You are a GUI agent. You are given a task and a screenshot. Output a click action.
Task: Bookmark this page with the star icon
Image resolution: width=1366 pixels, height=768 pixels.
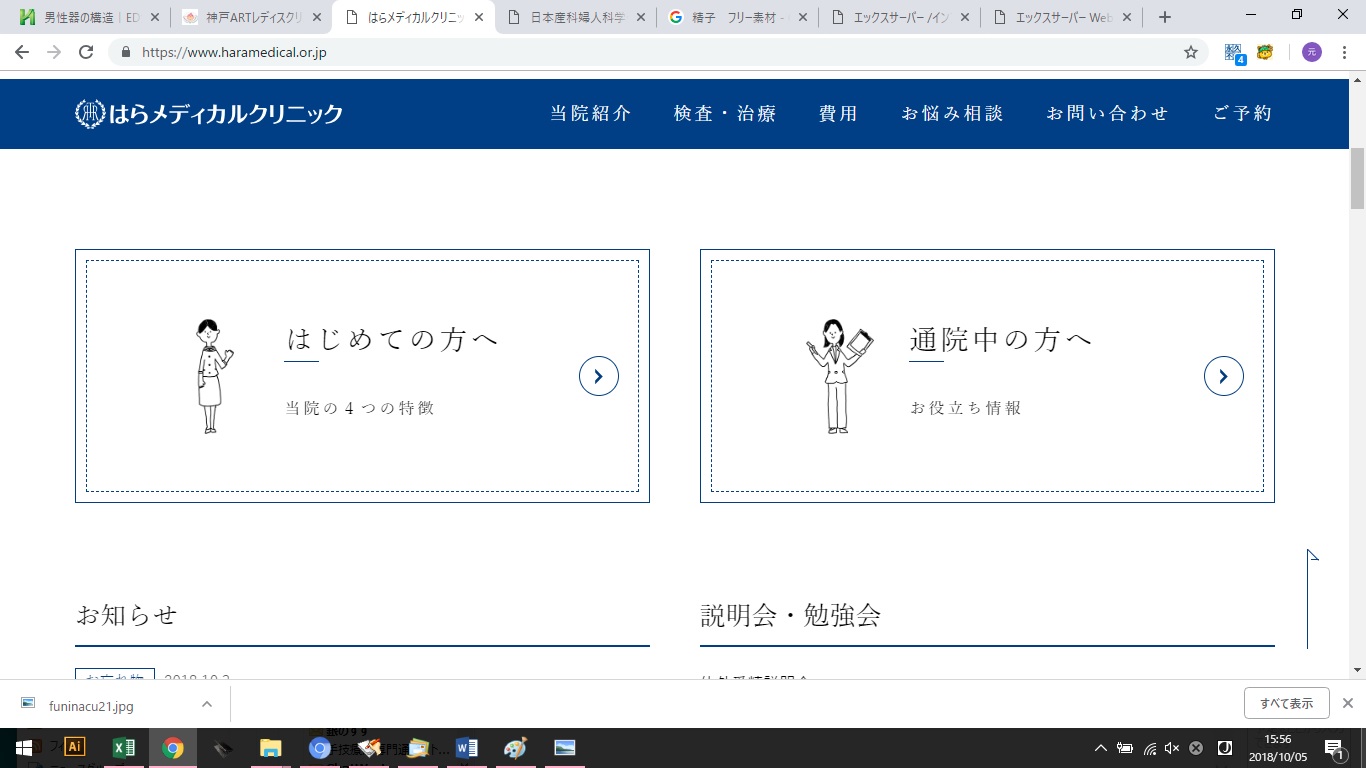[x=1190, y=52]
